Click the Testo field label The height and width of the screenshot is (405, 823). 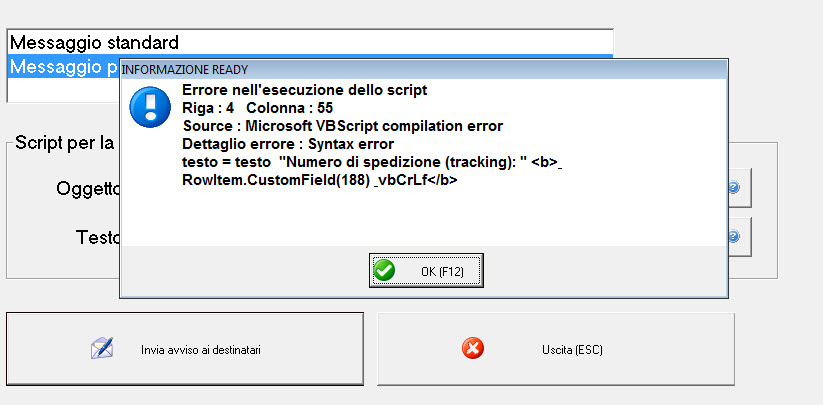coord(98,237)
